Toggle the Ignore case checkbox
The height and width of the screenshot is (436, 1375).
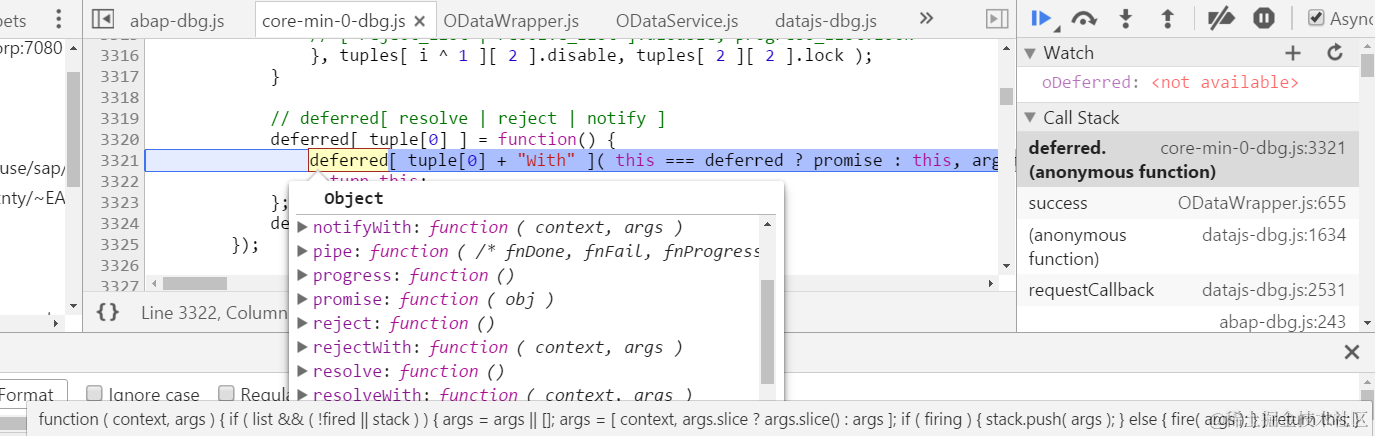(94, 394)
